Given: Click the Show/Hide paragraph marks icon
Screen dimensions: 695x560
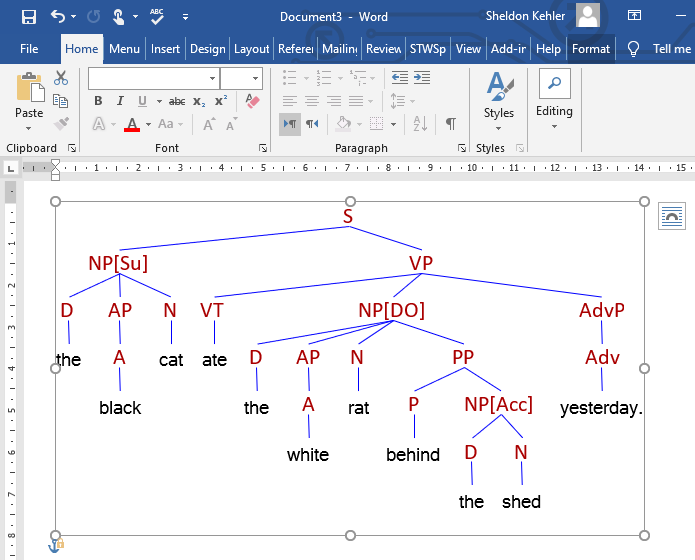Looking at the screenshot, I should pos(451,124).
